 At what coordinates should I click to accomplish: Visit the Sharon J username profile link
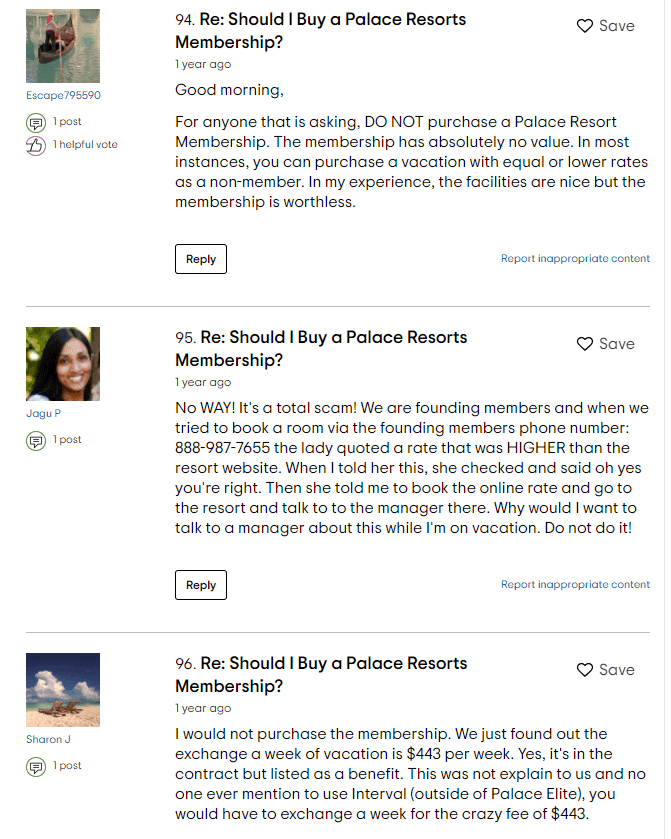[49, 740]
